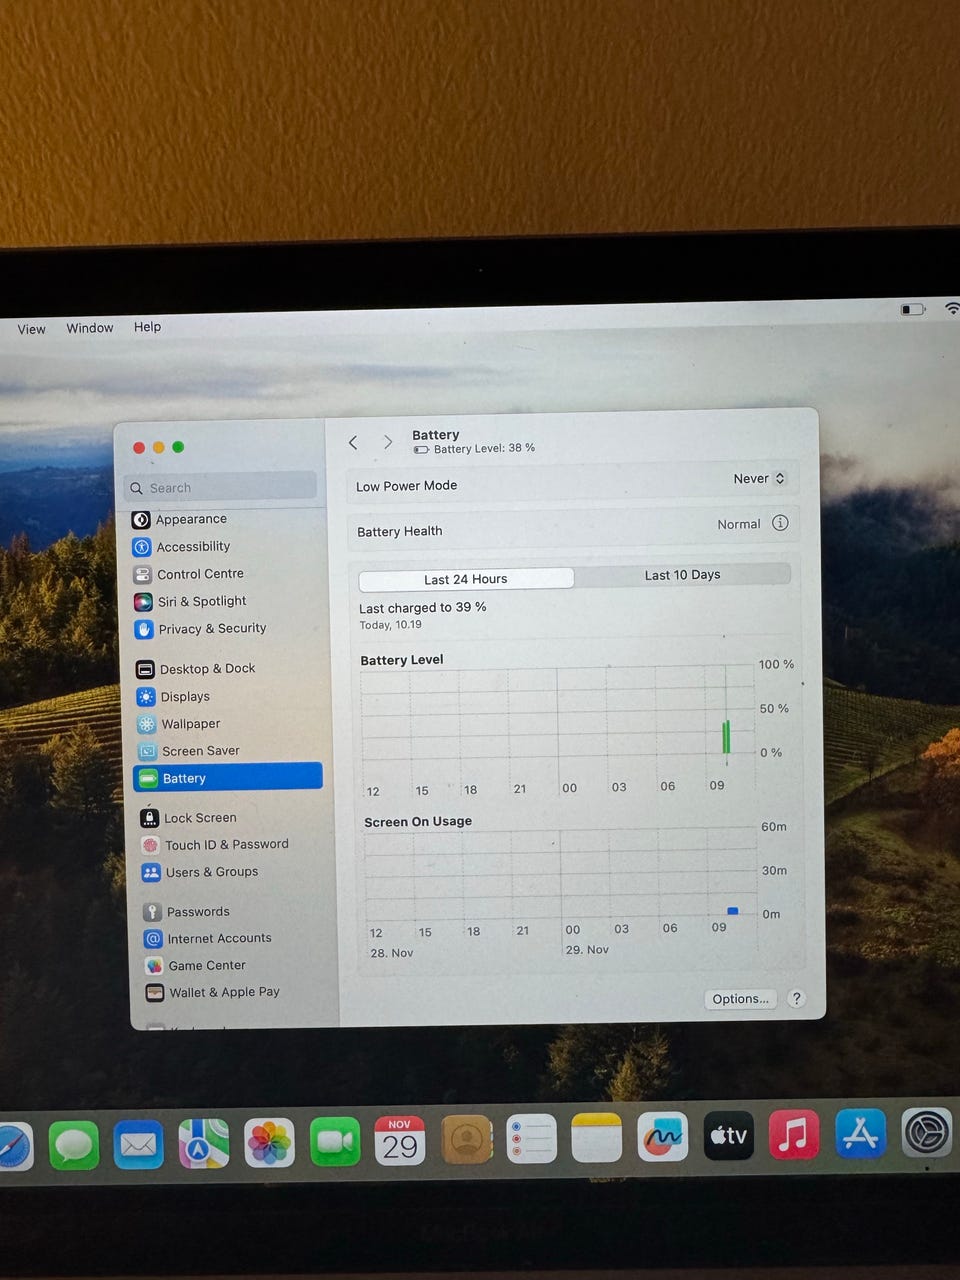Select Game Center in sidebar

[x=196, y=965]
